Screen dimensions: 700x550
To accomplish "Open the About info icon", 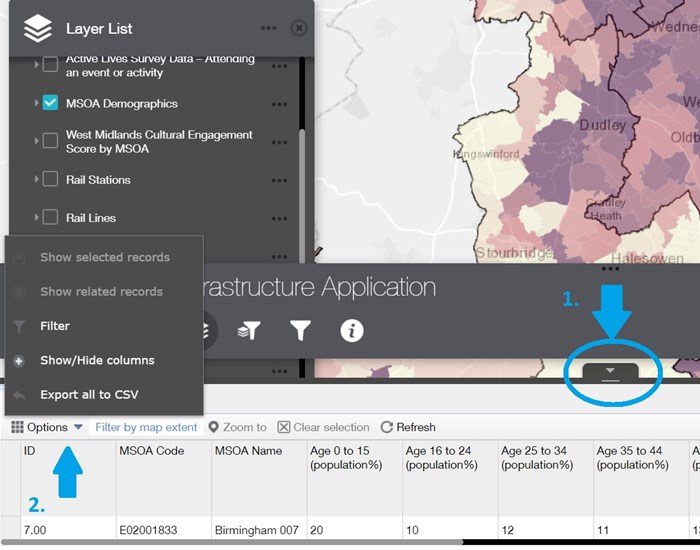I will pyautogui.click(x=351, y=331).
